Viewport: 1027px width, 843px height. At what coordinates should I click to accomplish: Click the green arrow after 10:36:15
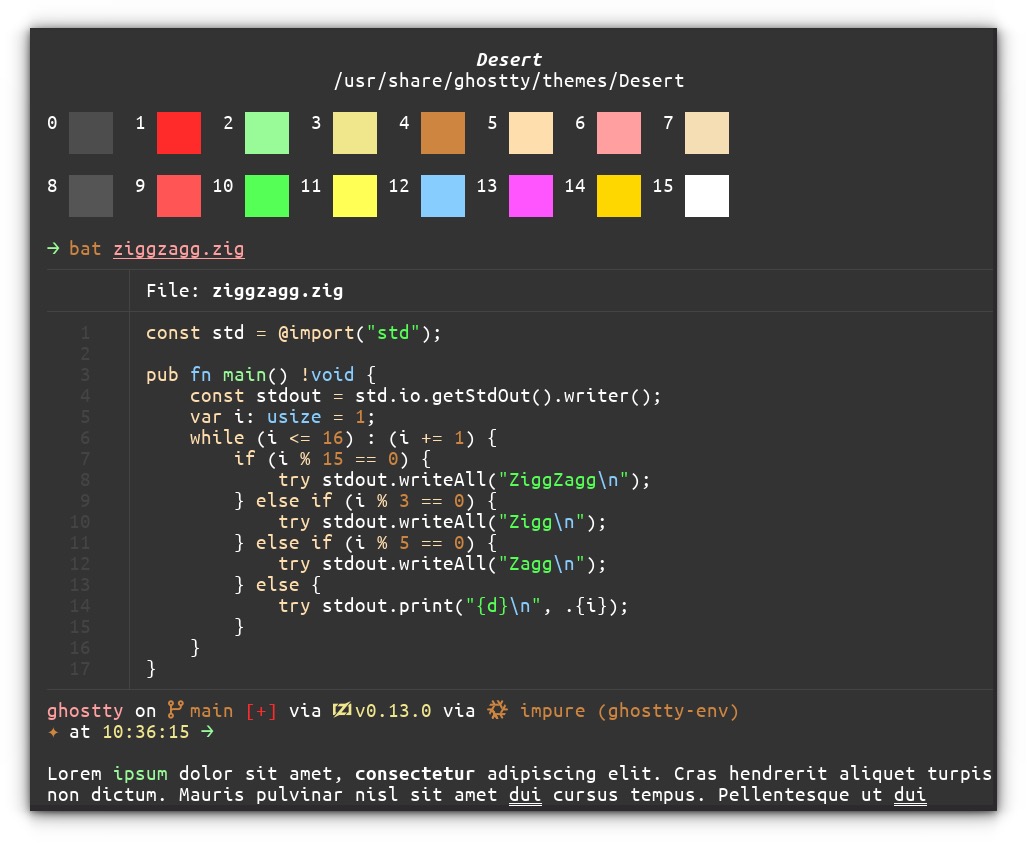[207, 732]
